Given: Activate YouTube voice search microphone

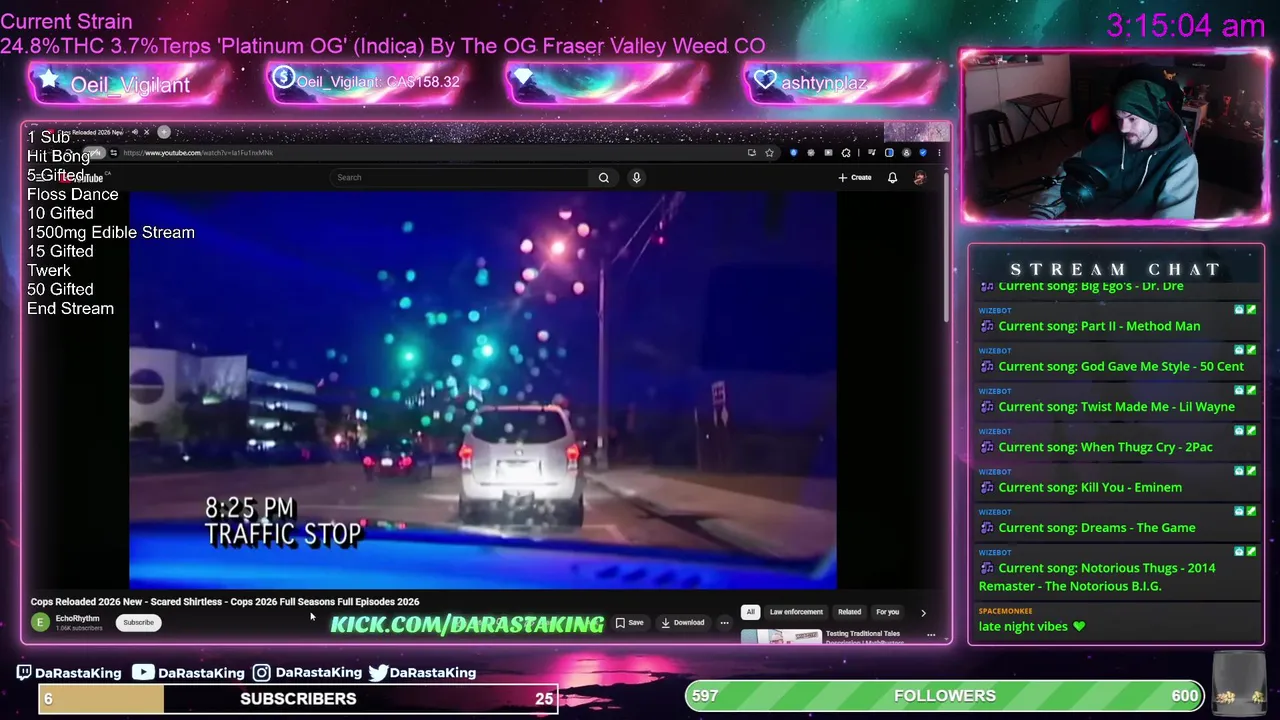Looking at the screenshot, I should click(636, 178).
